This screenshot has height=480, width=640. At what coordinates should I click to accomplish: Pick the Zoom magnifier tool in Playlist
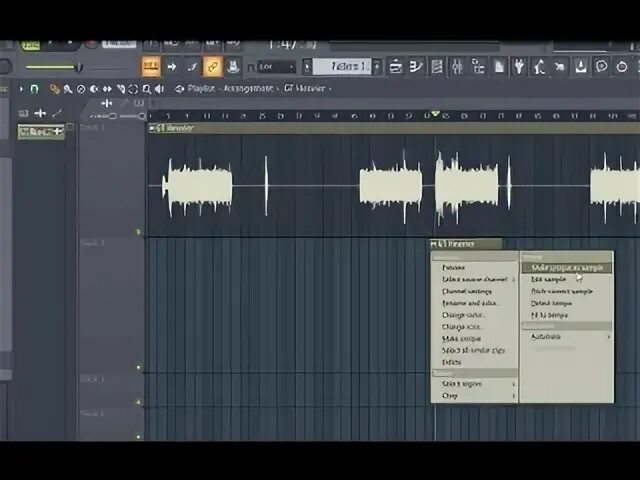(x=147, y=89)
